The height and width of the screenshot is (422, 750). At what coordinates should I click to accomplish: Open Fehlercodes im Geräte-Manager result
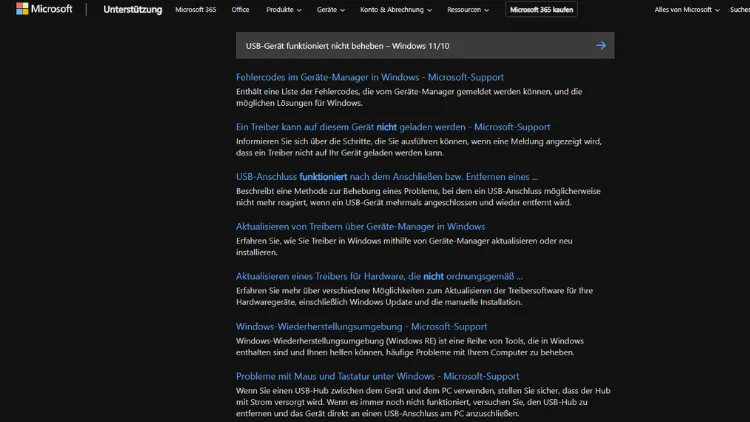click(370, 77)
